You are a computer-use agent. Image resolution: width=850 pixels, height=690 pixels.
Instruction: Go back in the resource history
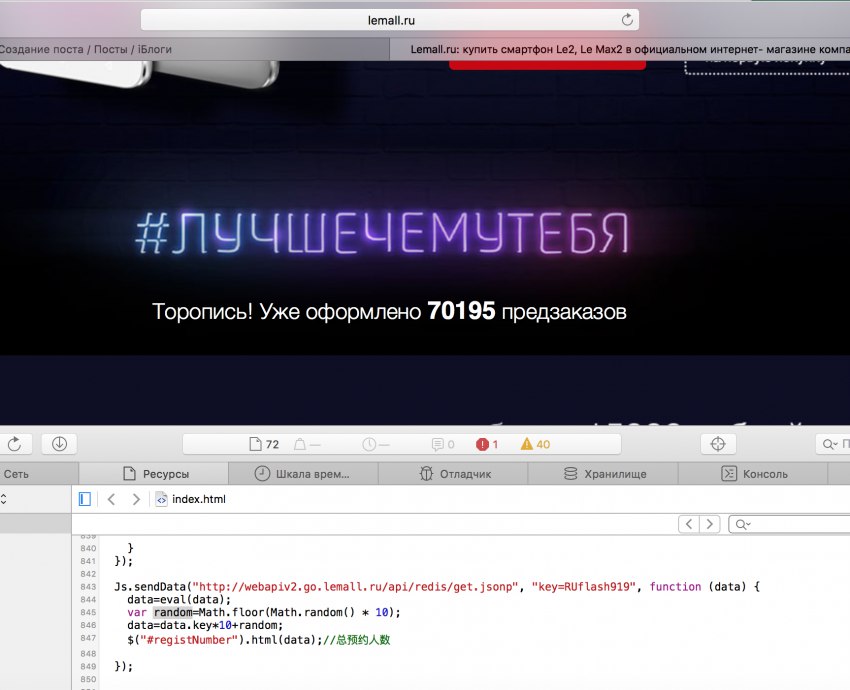click(x=112, y=499)
